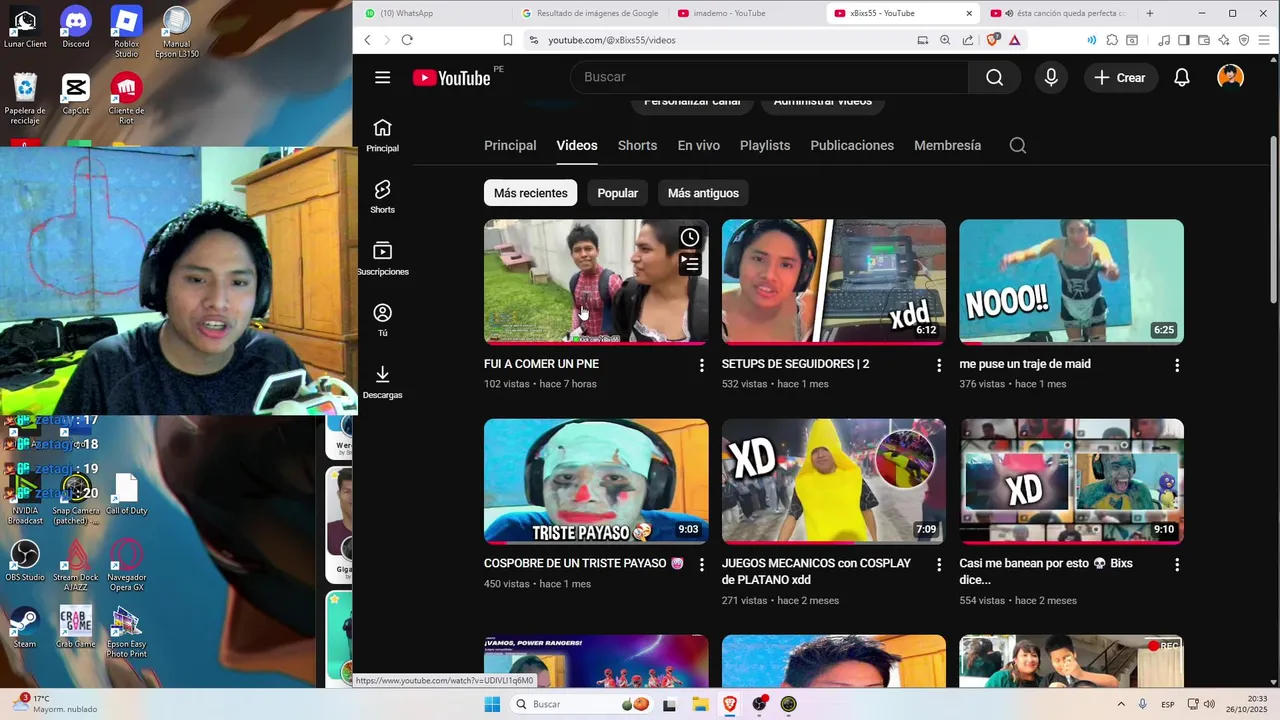The image size is (1280, 720).
Task: Click the YouTube Buscar search field
Action: [x=768, y=77]
